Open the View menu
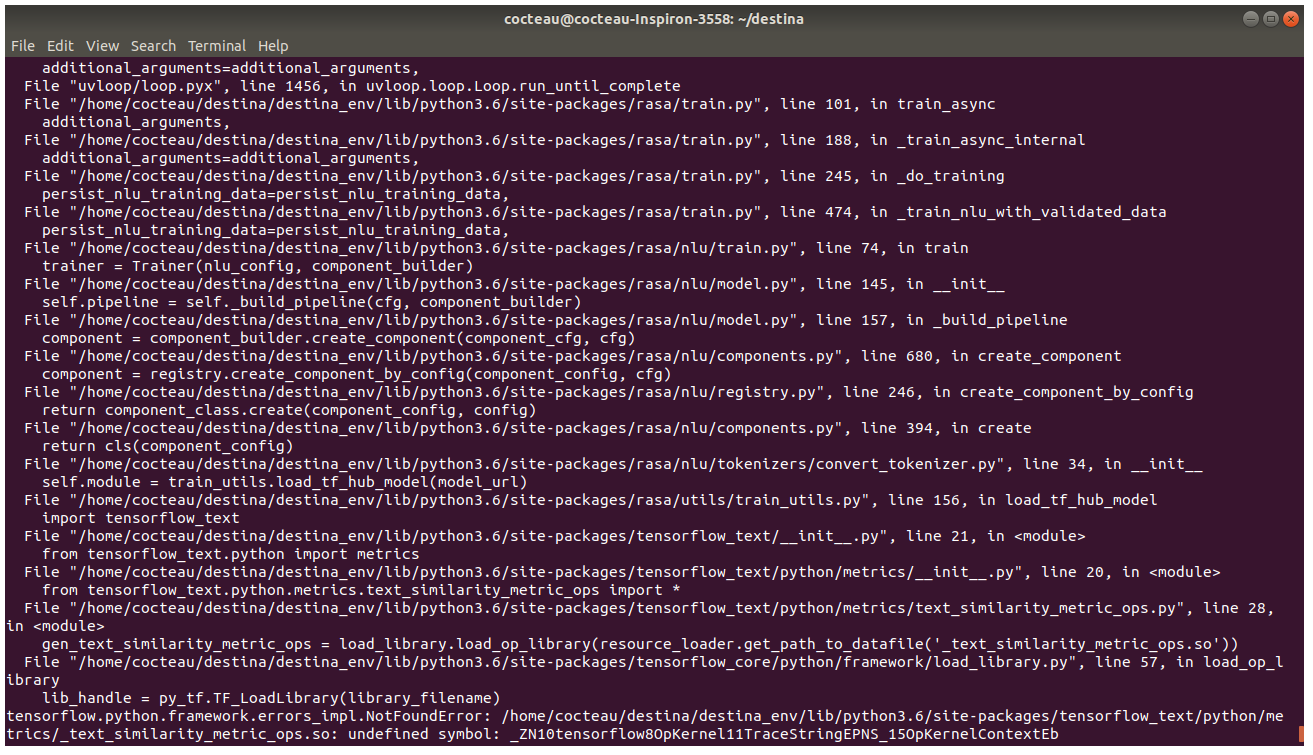This screenshot has width=1313, height=755. click(x=102, y=45)
